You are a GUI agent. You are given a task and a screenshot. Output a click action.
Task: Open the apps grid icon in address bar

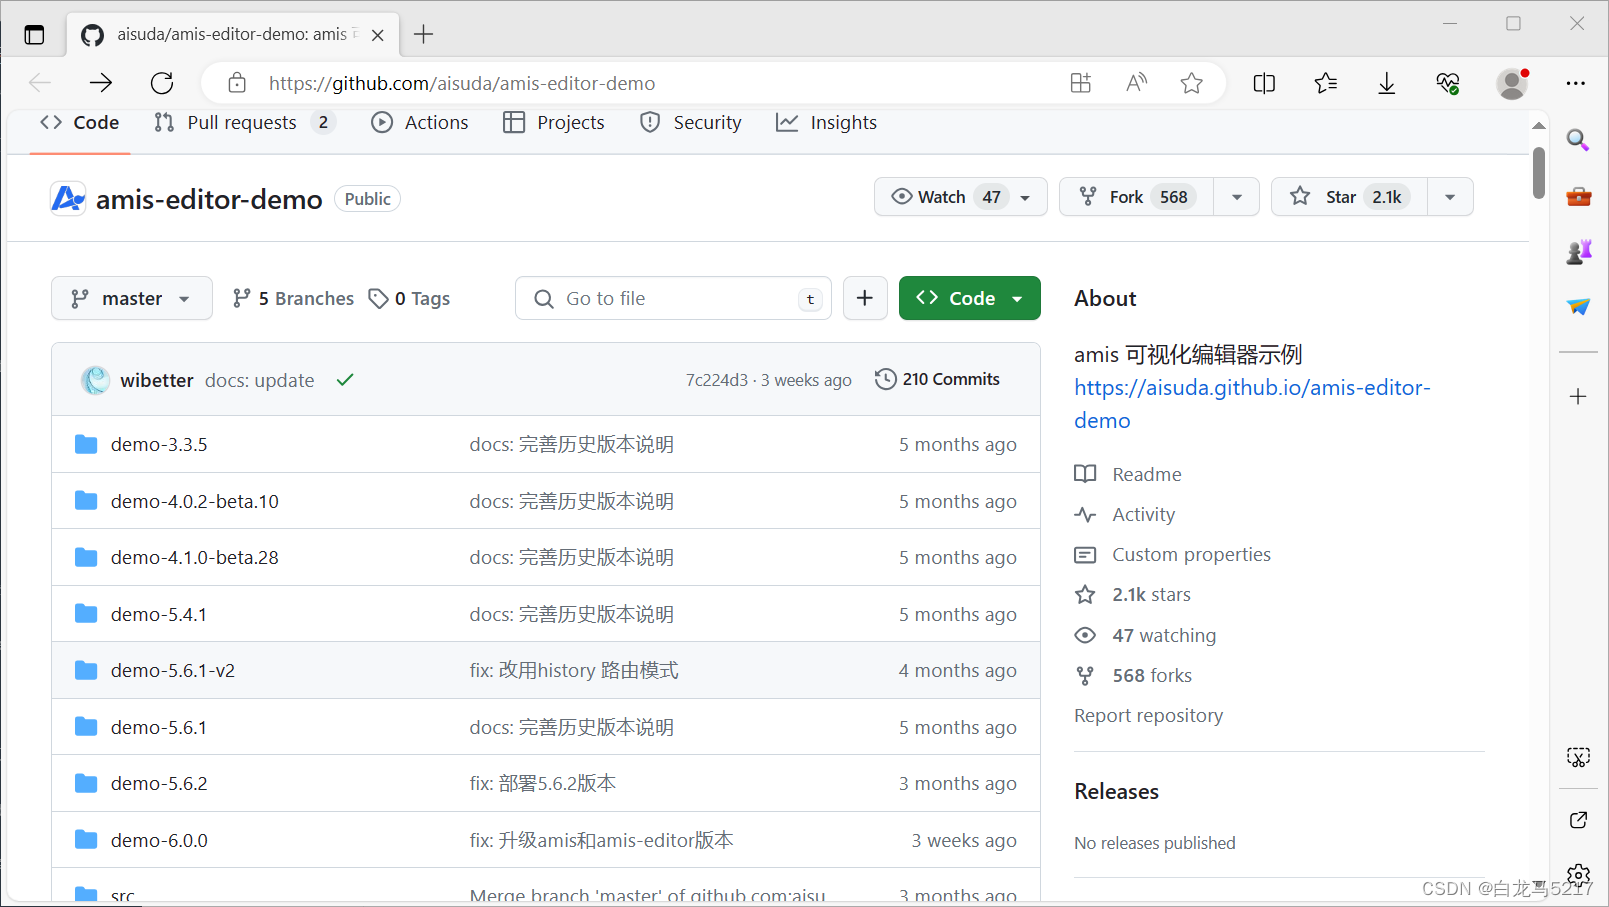coord(1081,83)
